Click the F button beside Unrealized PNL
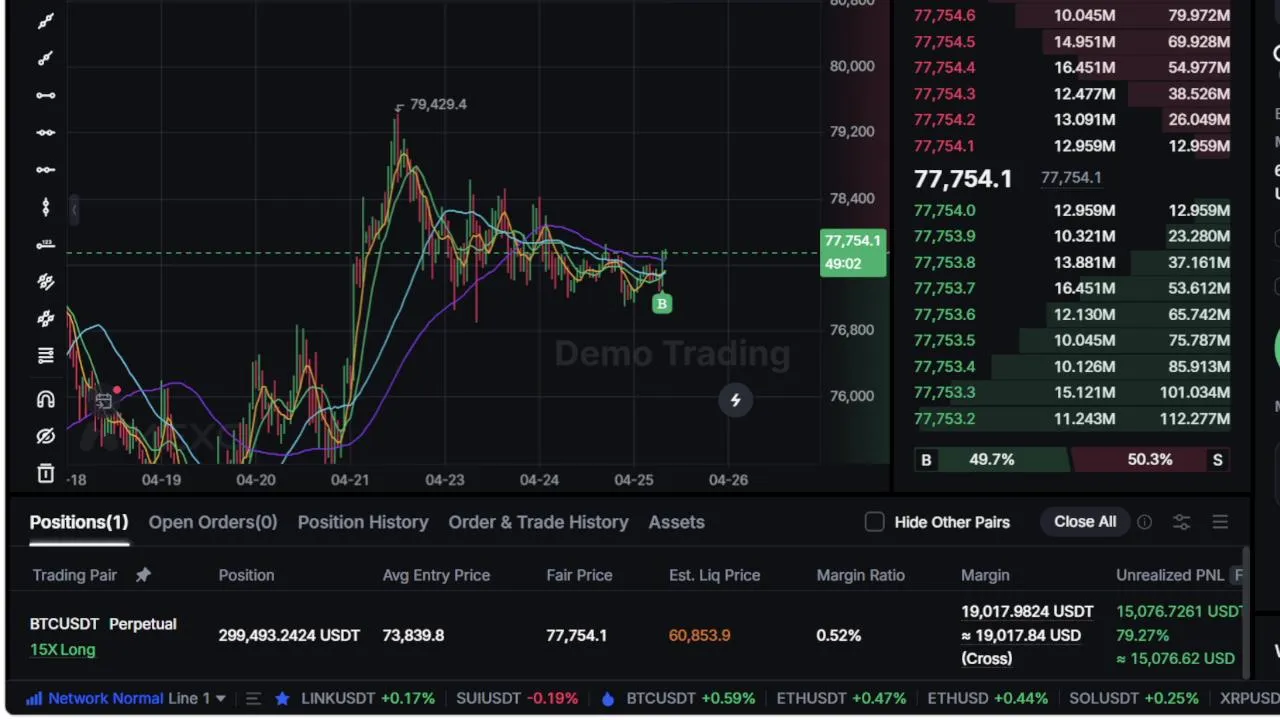The image size is (1280, 720). (x=1238, y=575)
